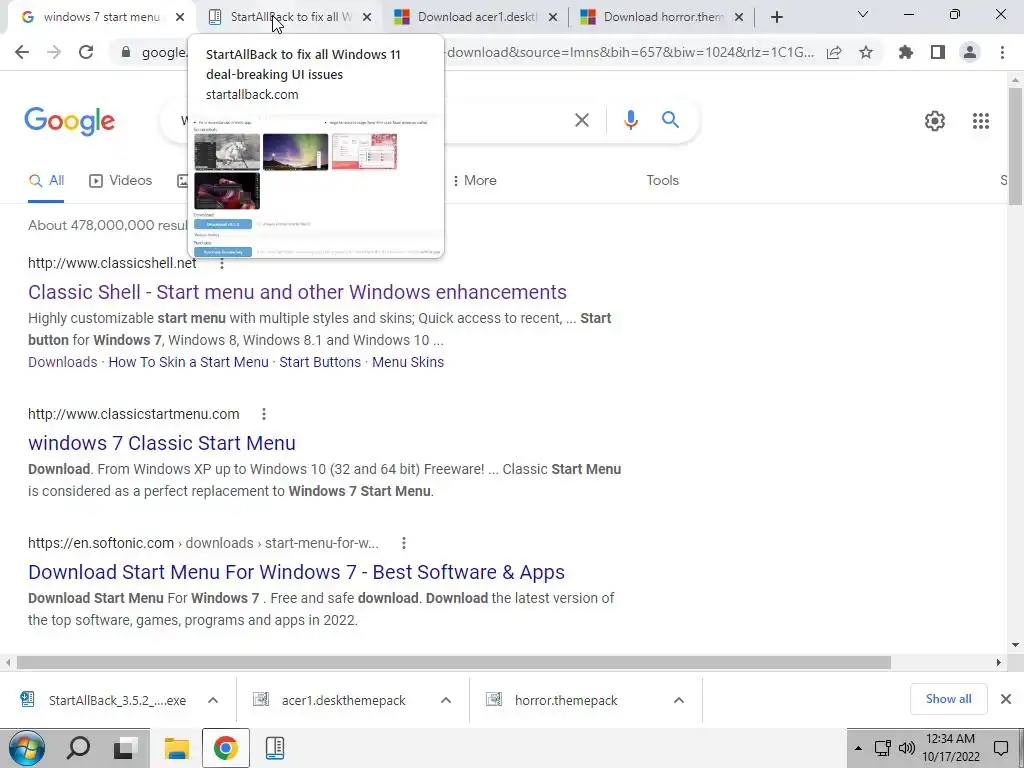Click the Google logo
Image resolution: width=1024 pixels, height=768 pixels.
pos(70,121)
